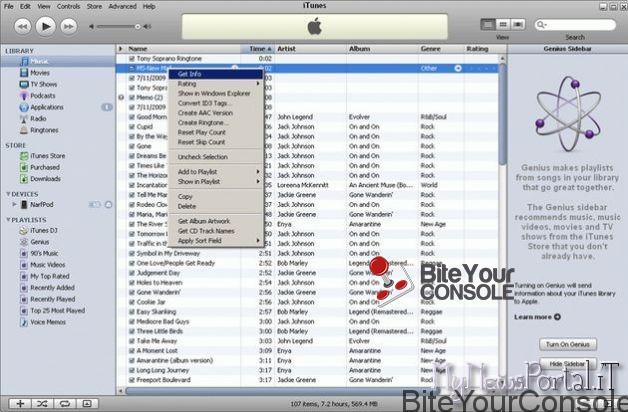Sort by Time column header
Image resolution: width=628 pixels, height=412 pixels.
(258, 49)
